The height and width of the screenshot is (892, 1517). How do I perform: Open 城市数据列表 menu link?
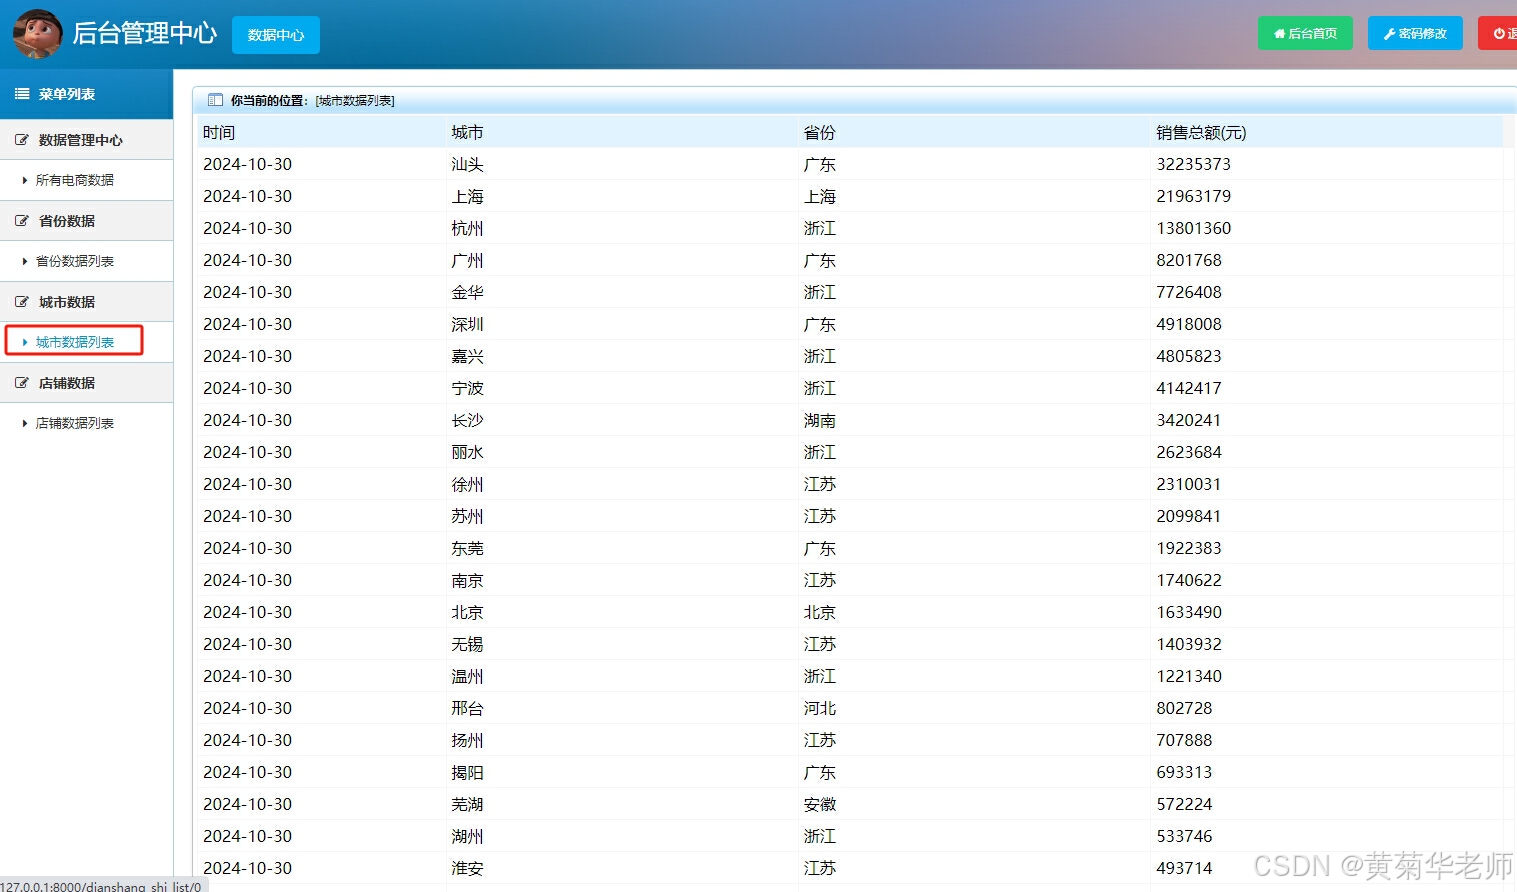75,342
